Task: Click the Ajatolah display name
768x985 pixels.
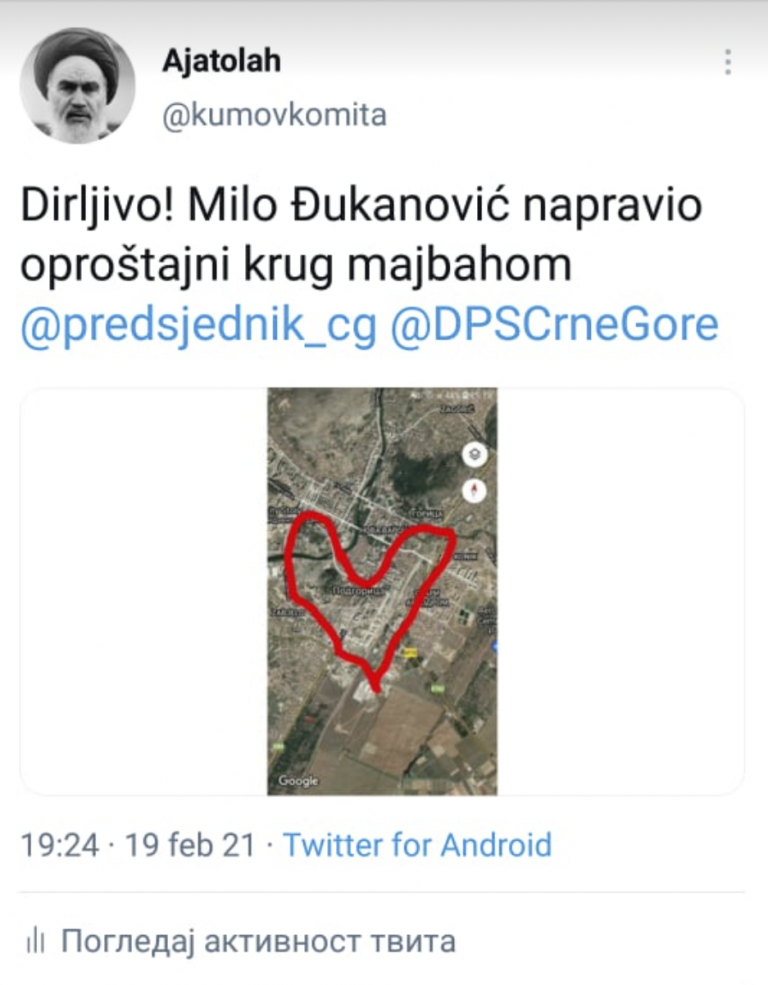Action: point(221,61)
